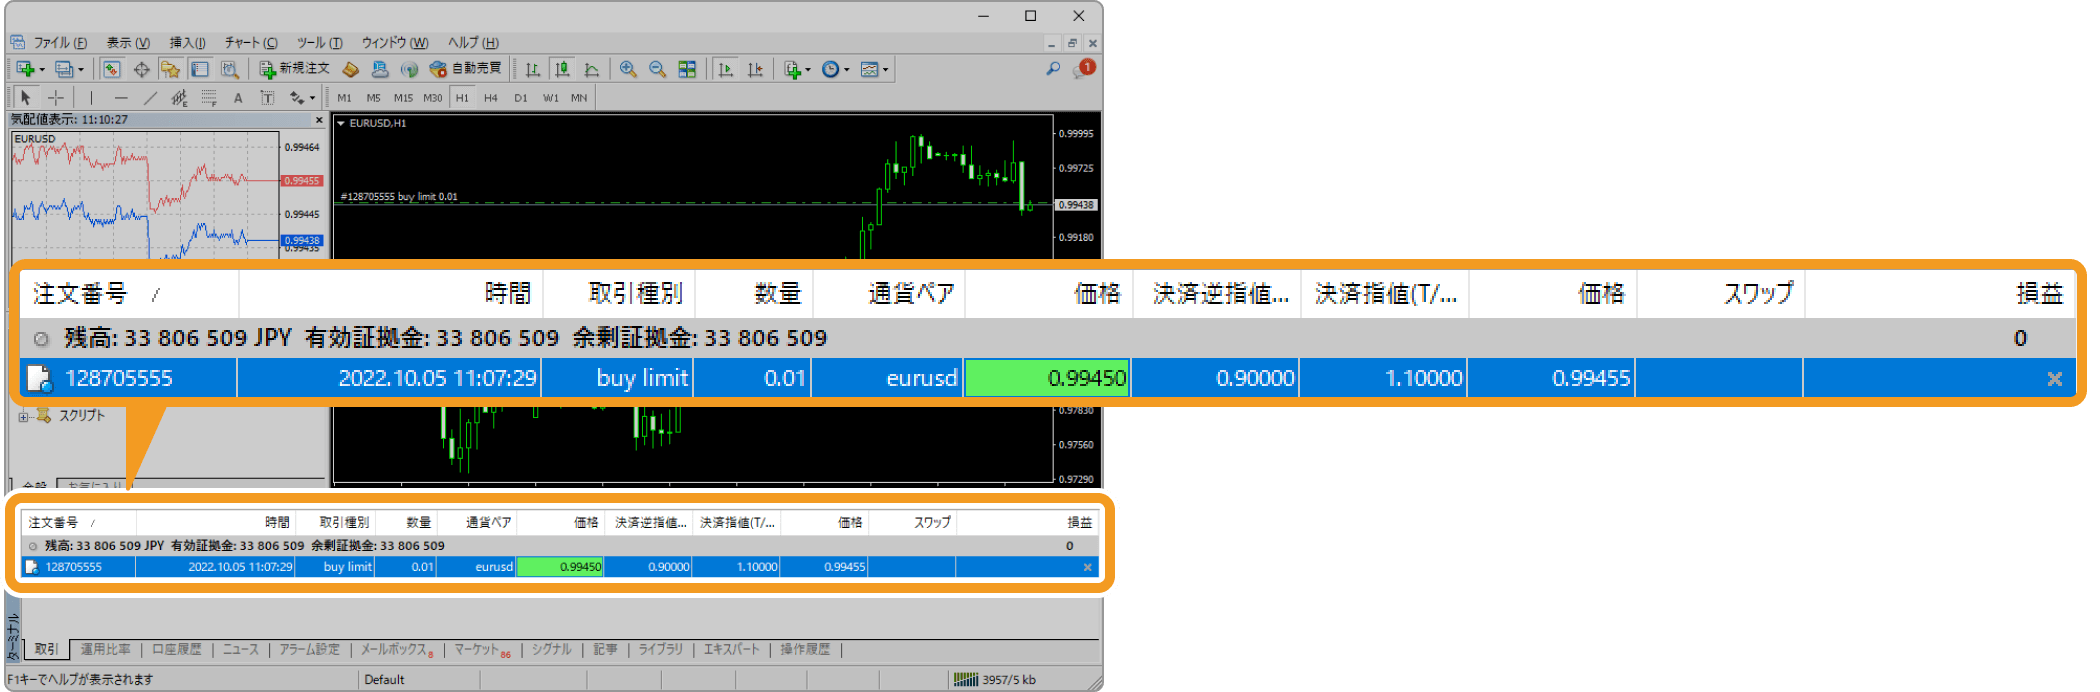The image size is (2100, 692).
Task: Click the search magnifier icon
Action: [x=1053, y=69]
